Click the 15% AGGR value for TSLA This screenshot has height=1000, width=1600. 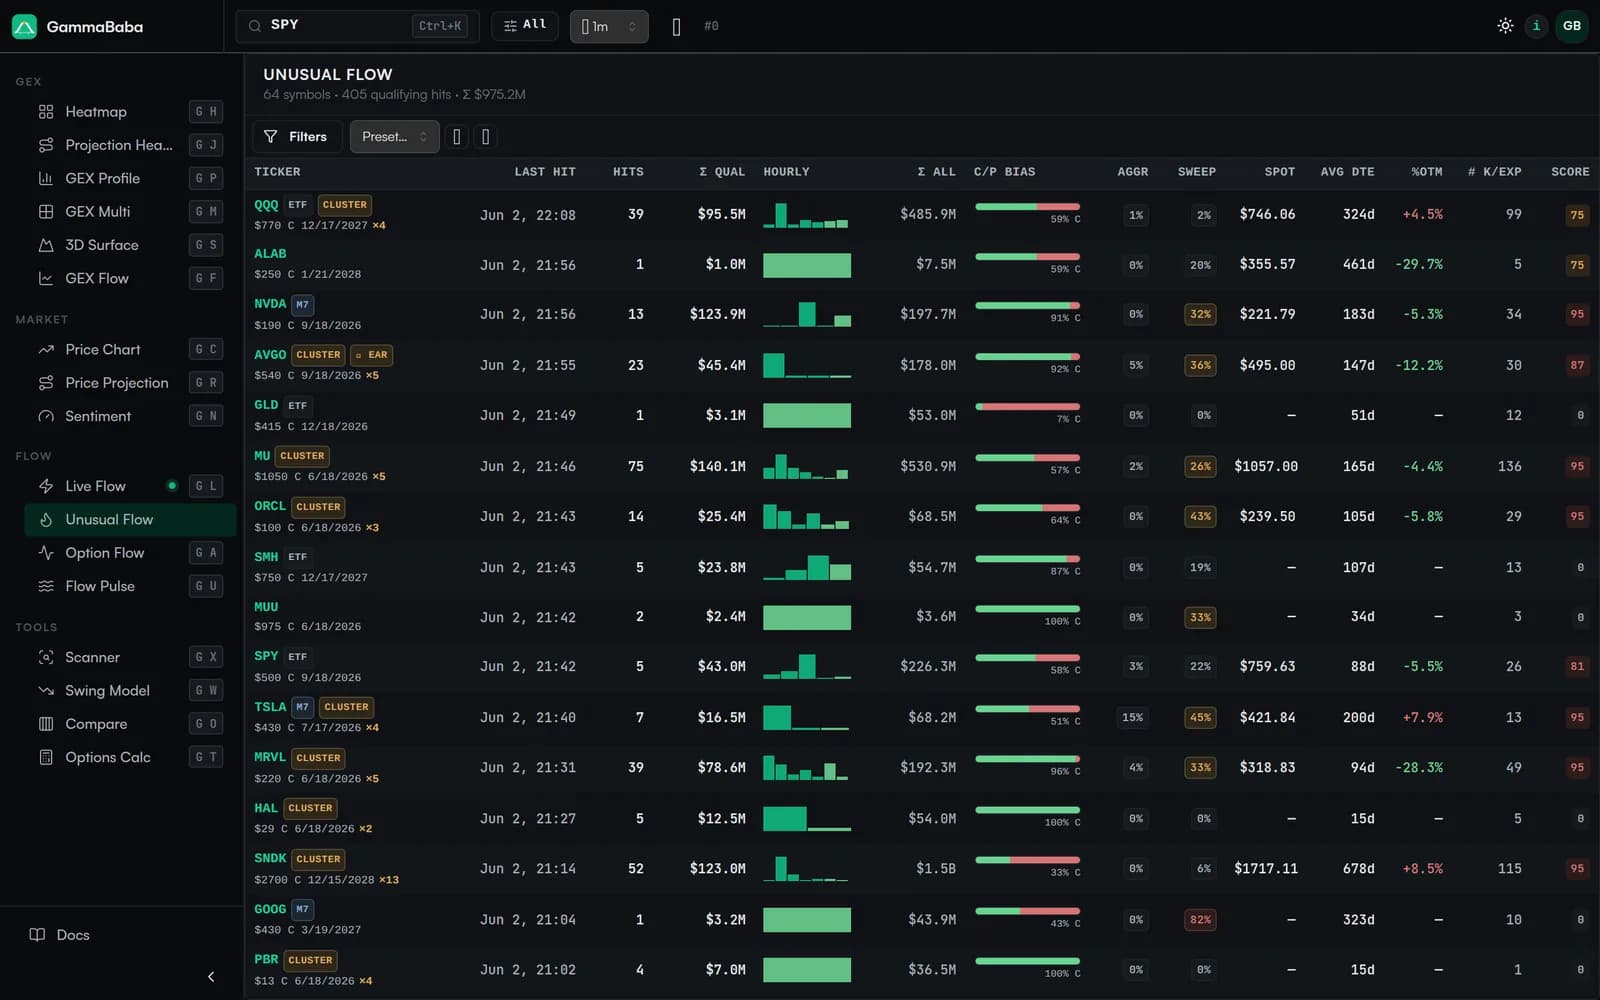click(1132, 718)
